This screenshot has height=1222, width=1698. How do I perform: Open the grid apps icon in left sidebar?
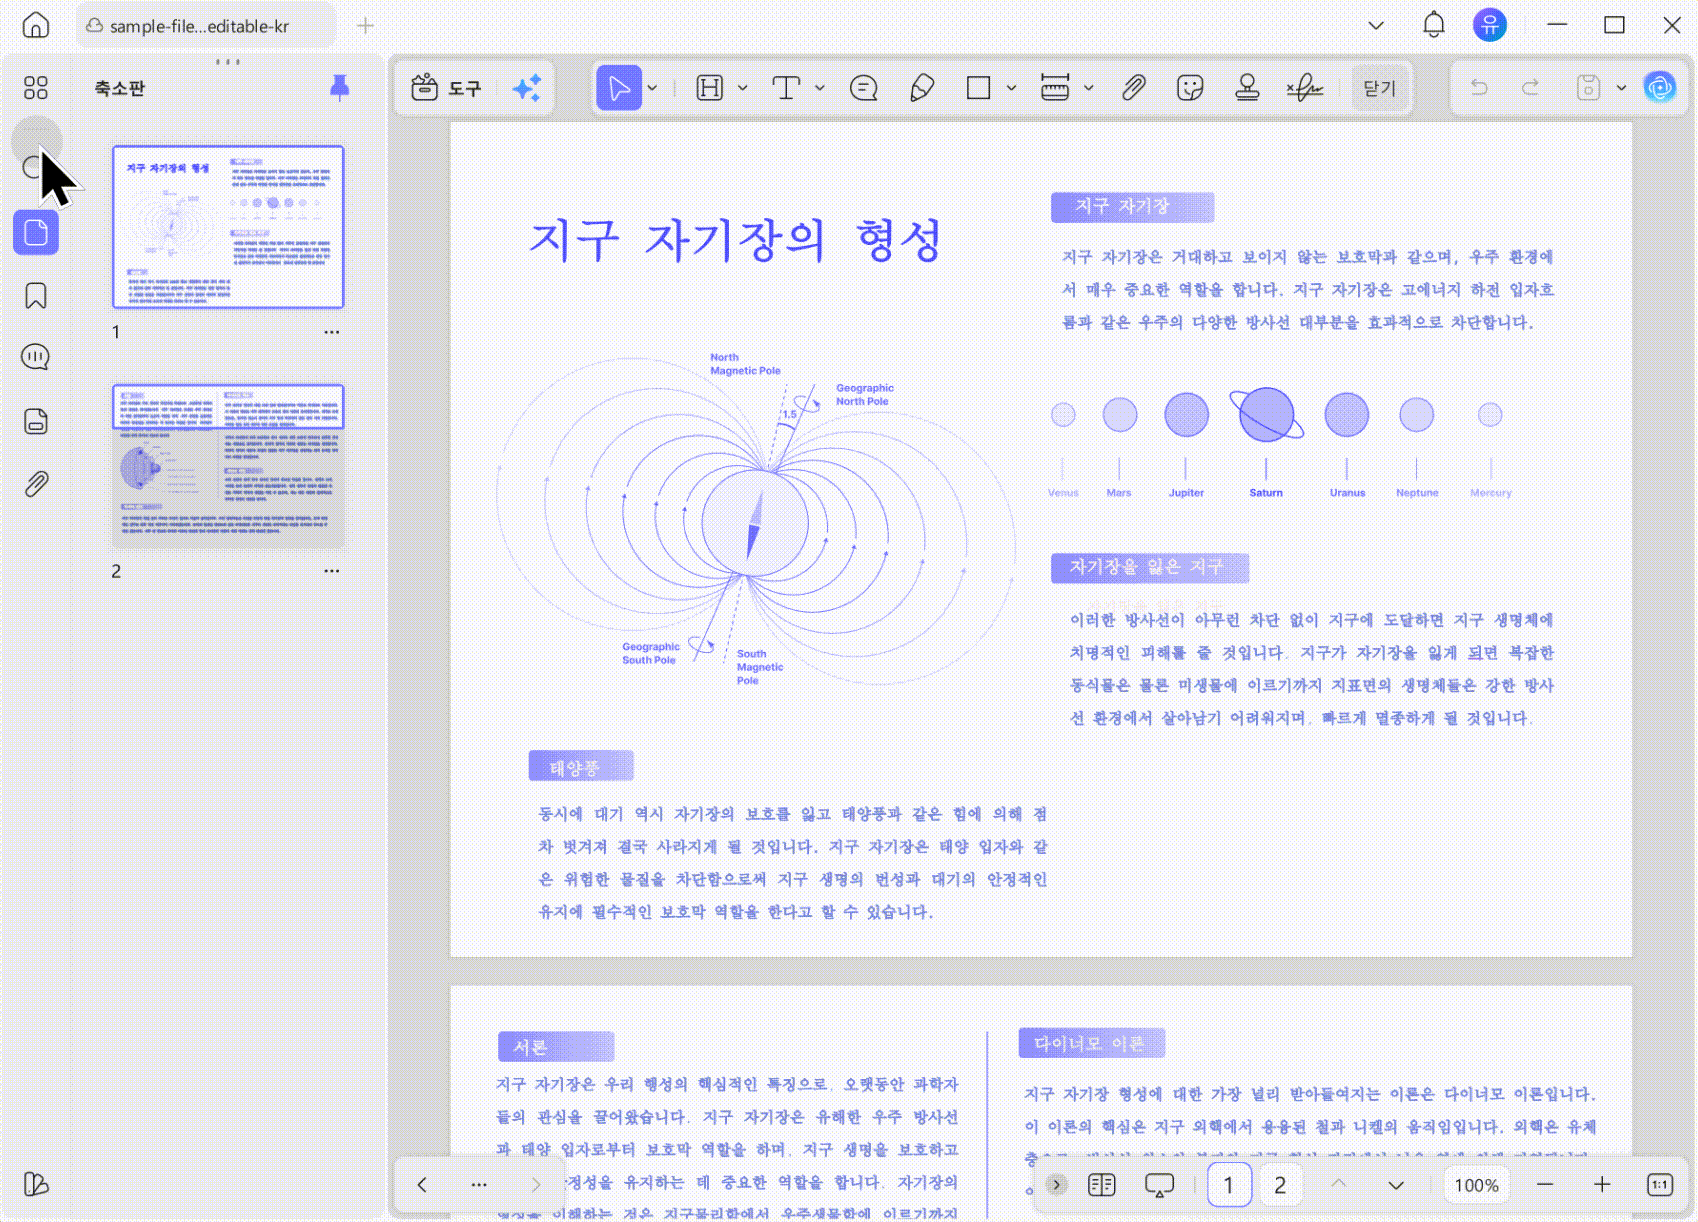pos(36,88)
